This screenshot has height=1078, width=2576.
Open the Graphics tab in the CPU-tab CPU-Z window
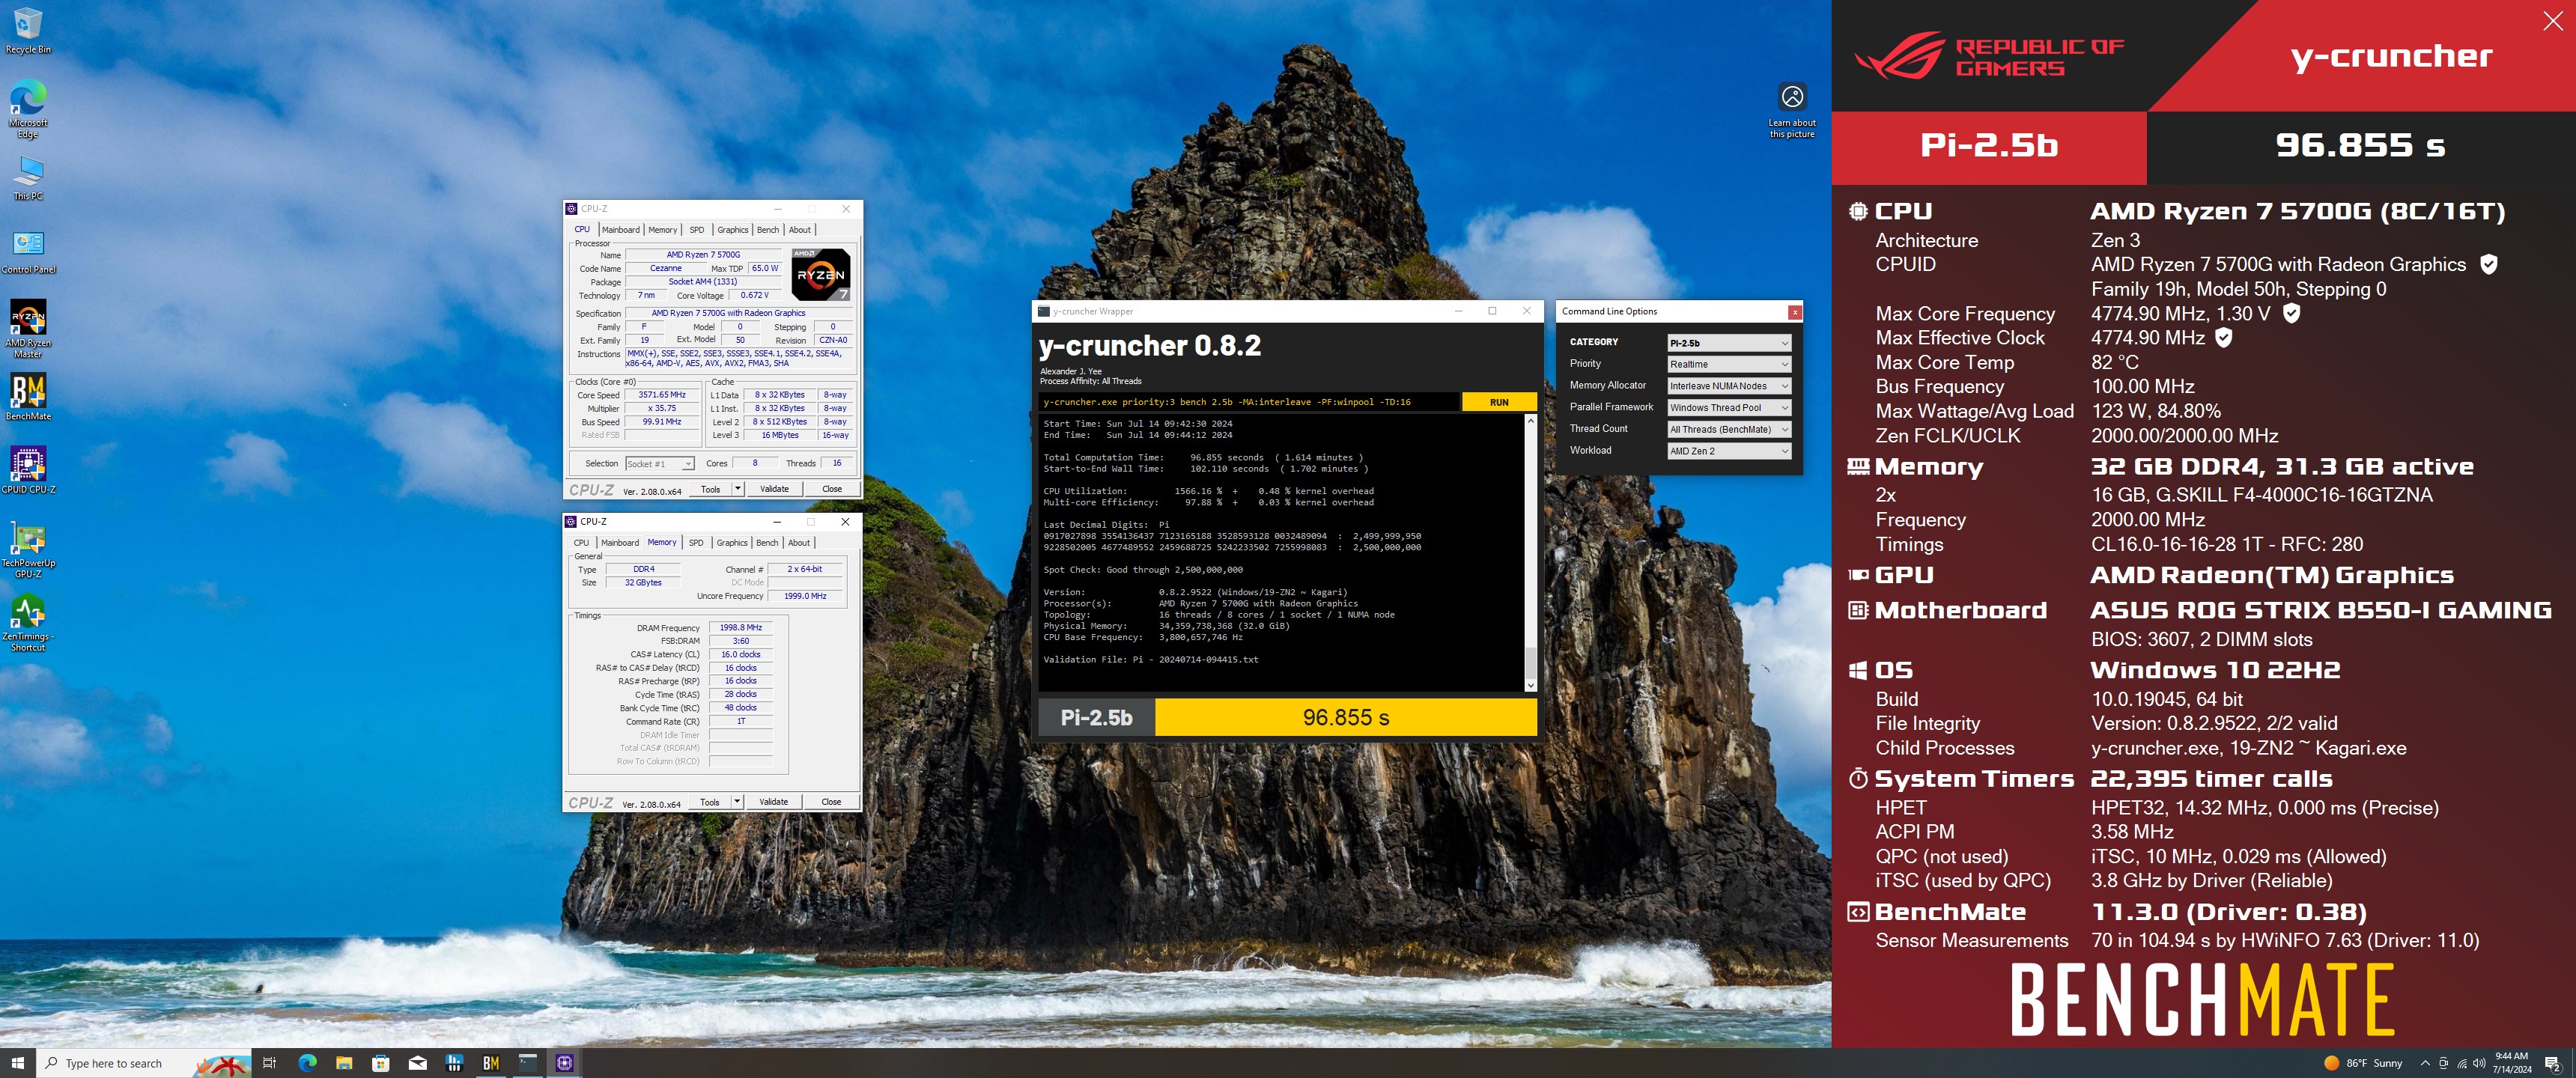[732, 230]
